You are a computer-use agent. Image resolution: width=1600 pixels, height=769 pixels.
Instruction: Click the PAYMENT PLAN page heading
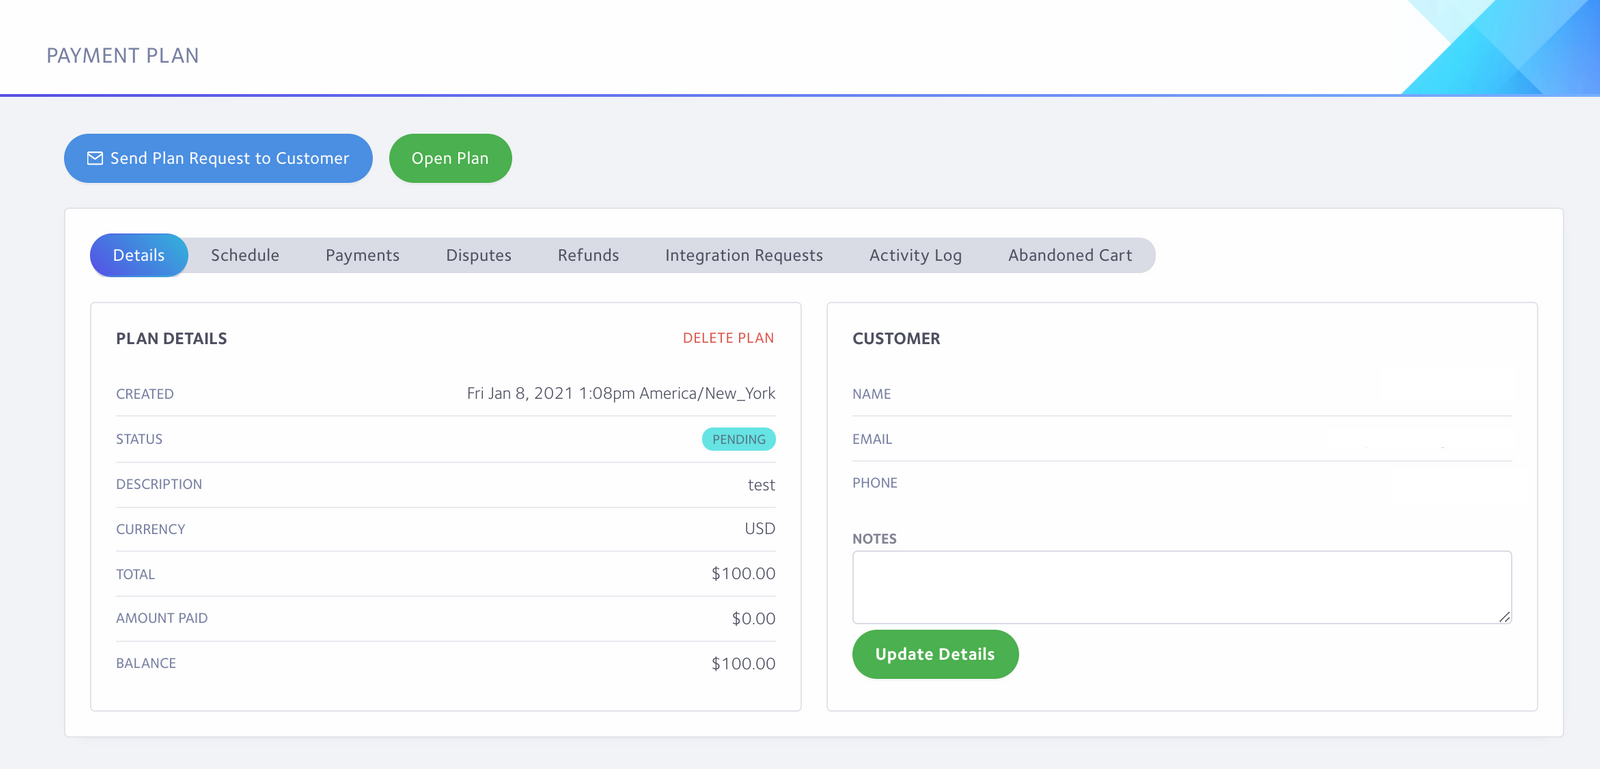[123, 56]
